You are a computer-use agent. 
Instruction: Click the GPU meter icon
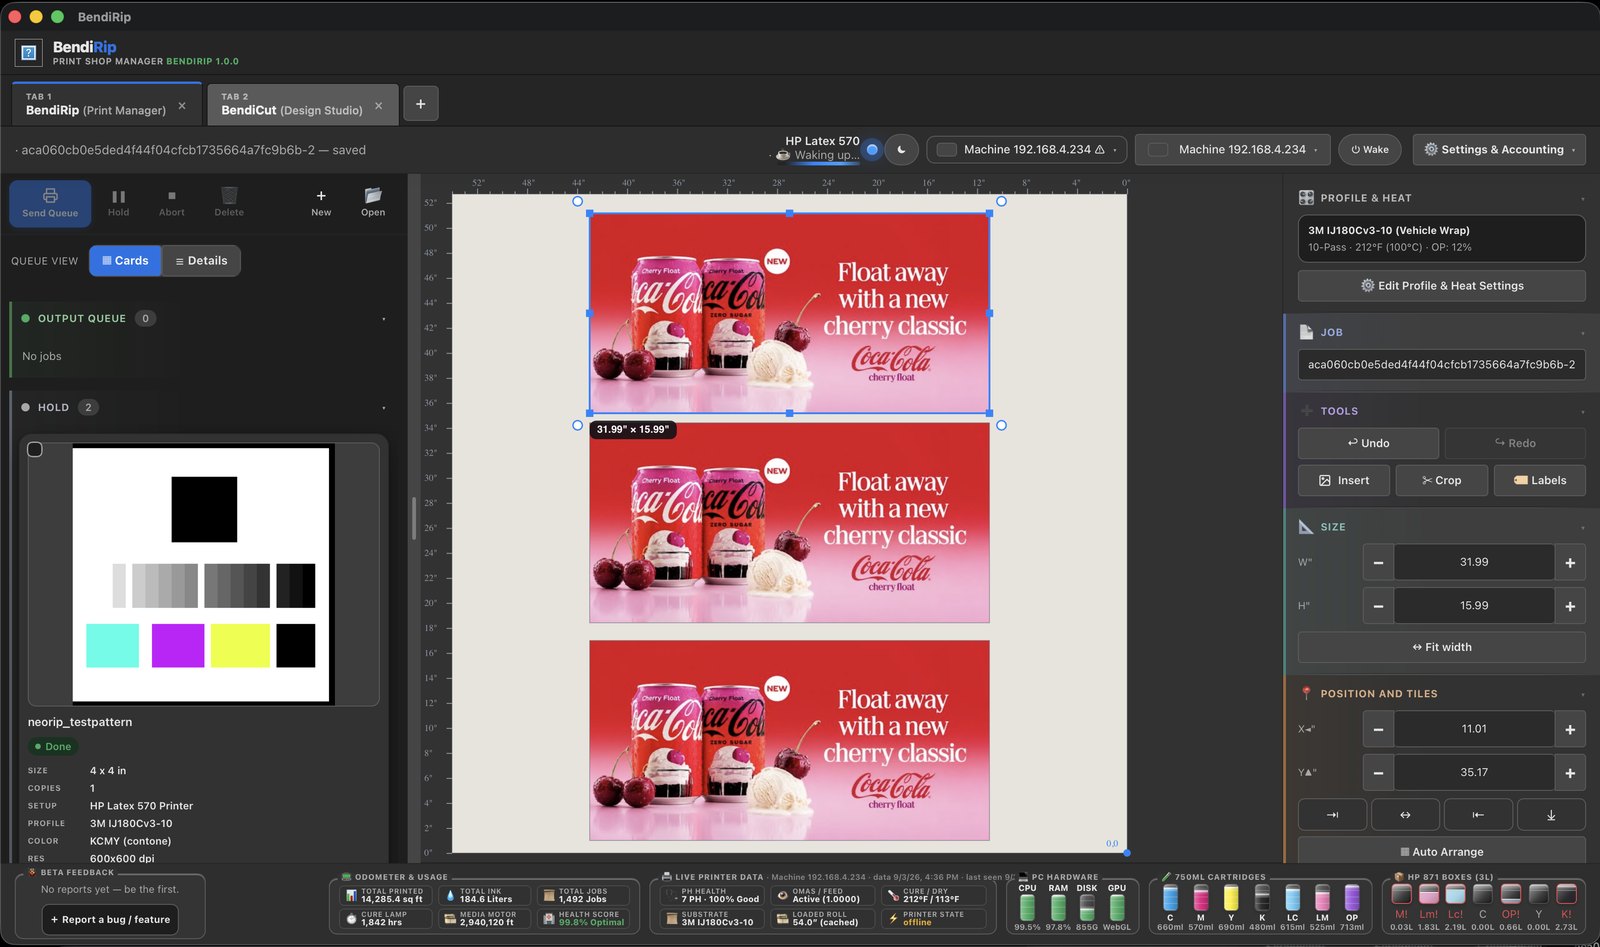[1117, 907]
